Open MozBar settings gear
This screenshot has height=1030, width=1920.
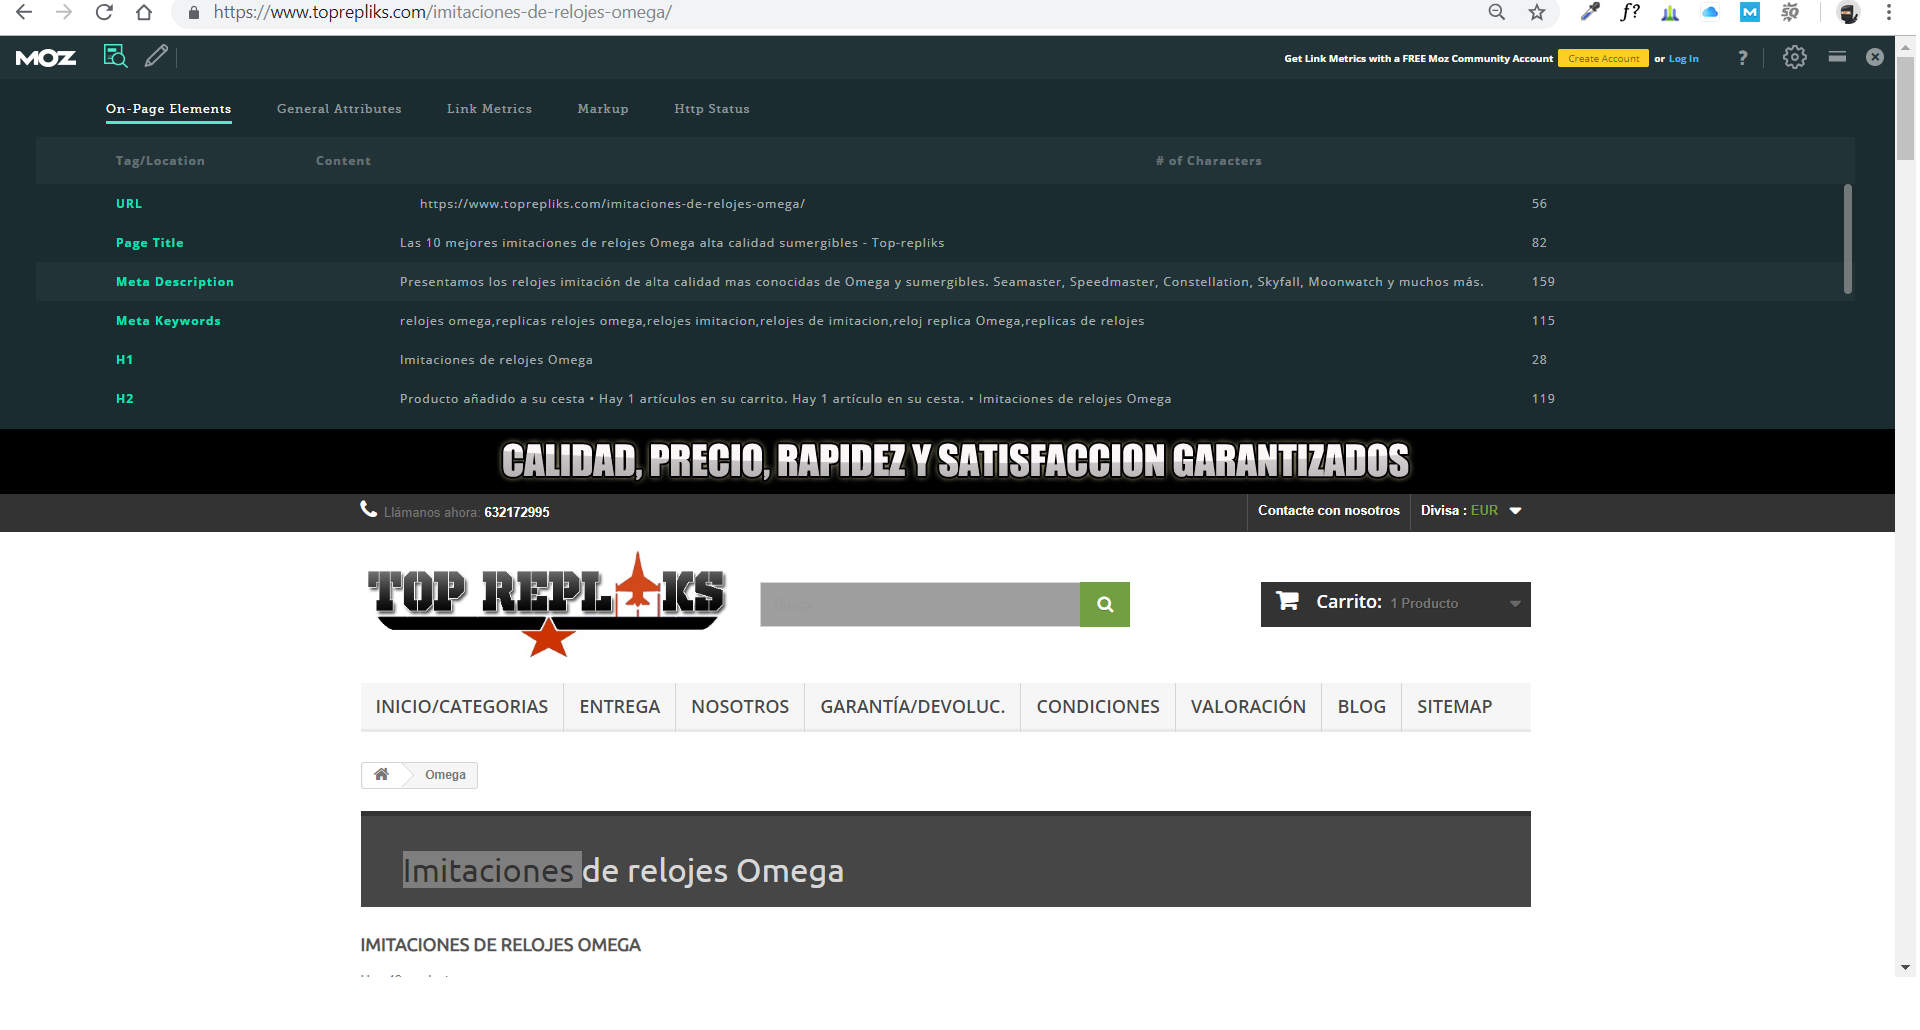pos(1795,57)
